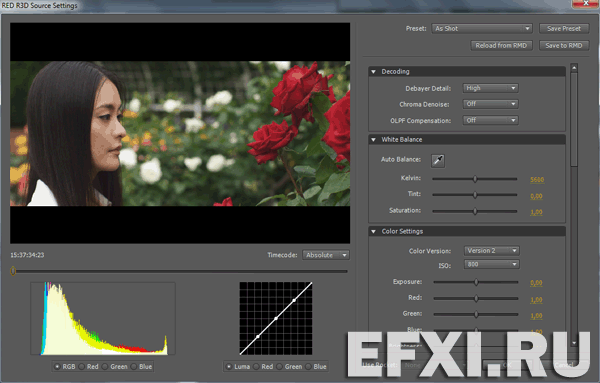This screenshot has height=383, width=600.
Task: Click the Exposure value 0,00
Action: [x=536, y=283]
